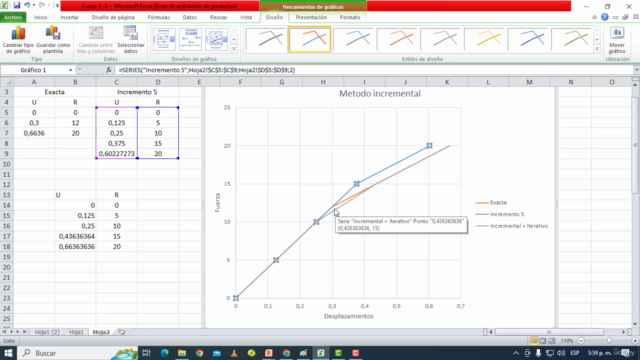Open Undo history dropdown arrow
Viewport: 640px width, 360px height.
[34, 5]
